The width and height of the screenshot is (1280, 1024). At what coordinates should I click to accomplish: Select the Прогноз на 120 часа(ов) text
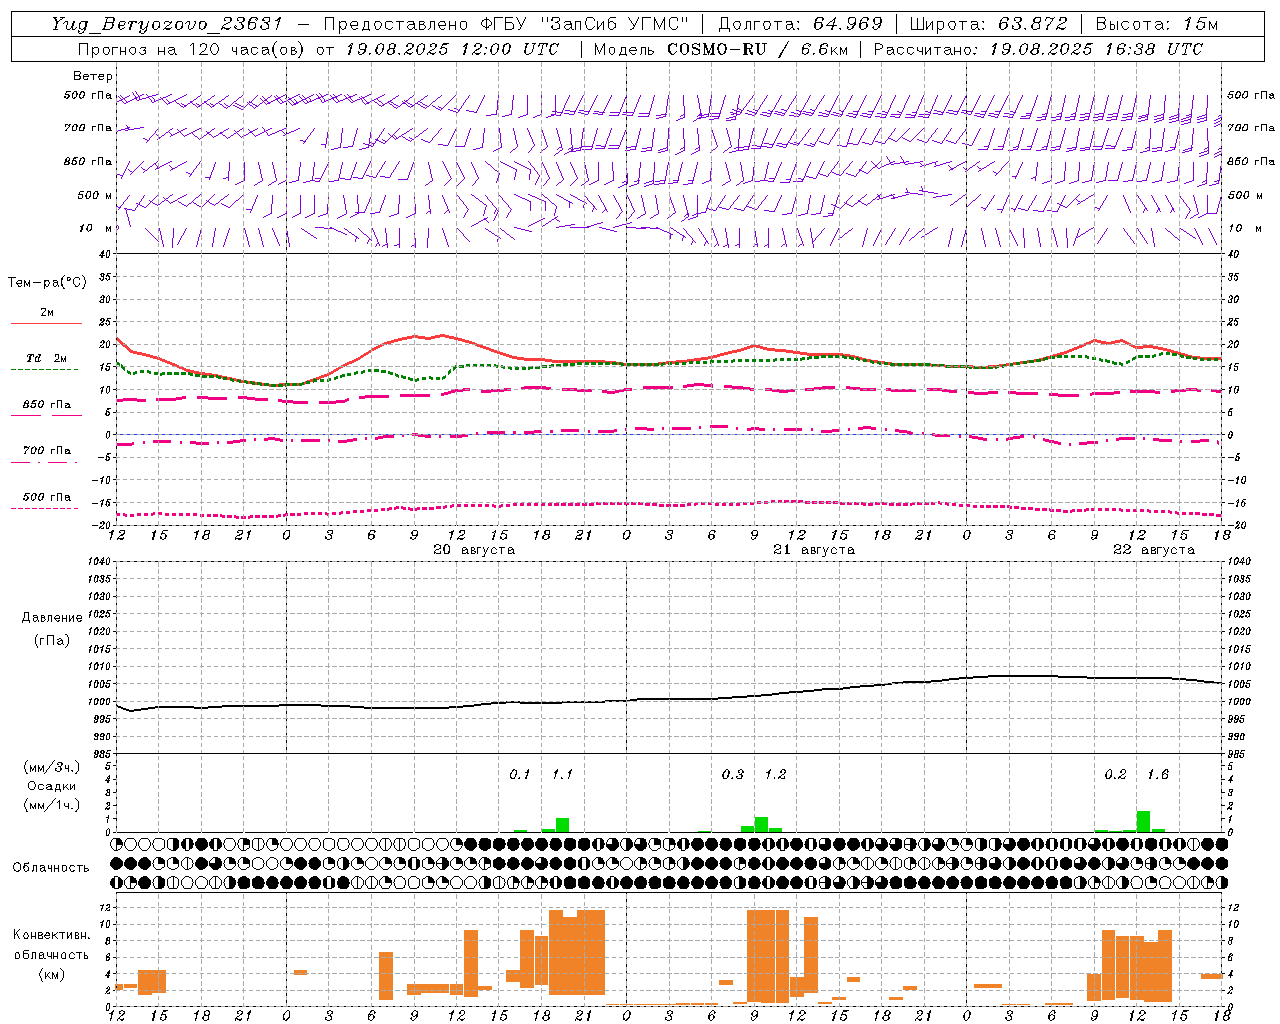tap(192, 48)
